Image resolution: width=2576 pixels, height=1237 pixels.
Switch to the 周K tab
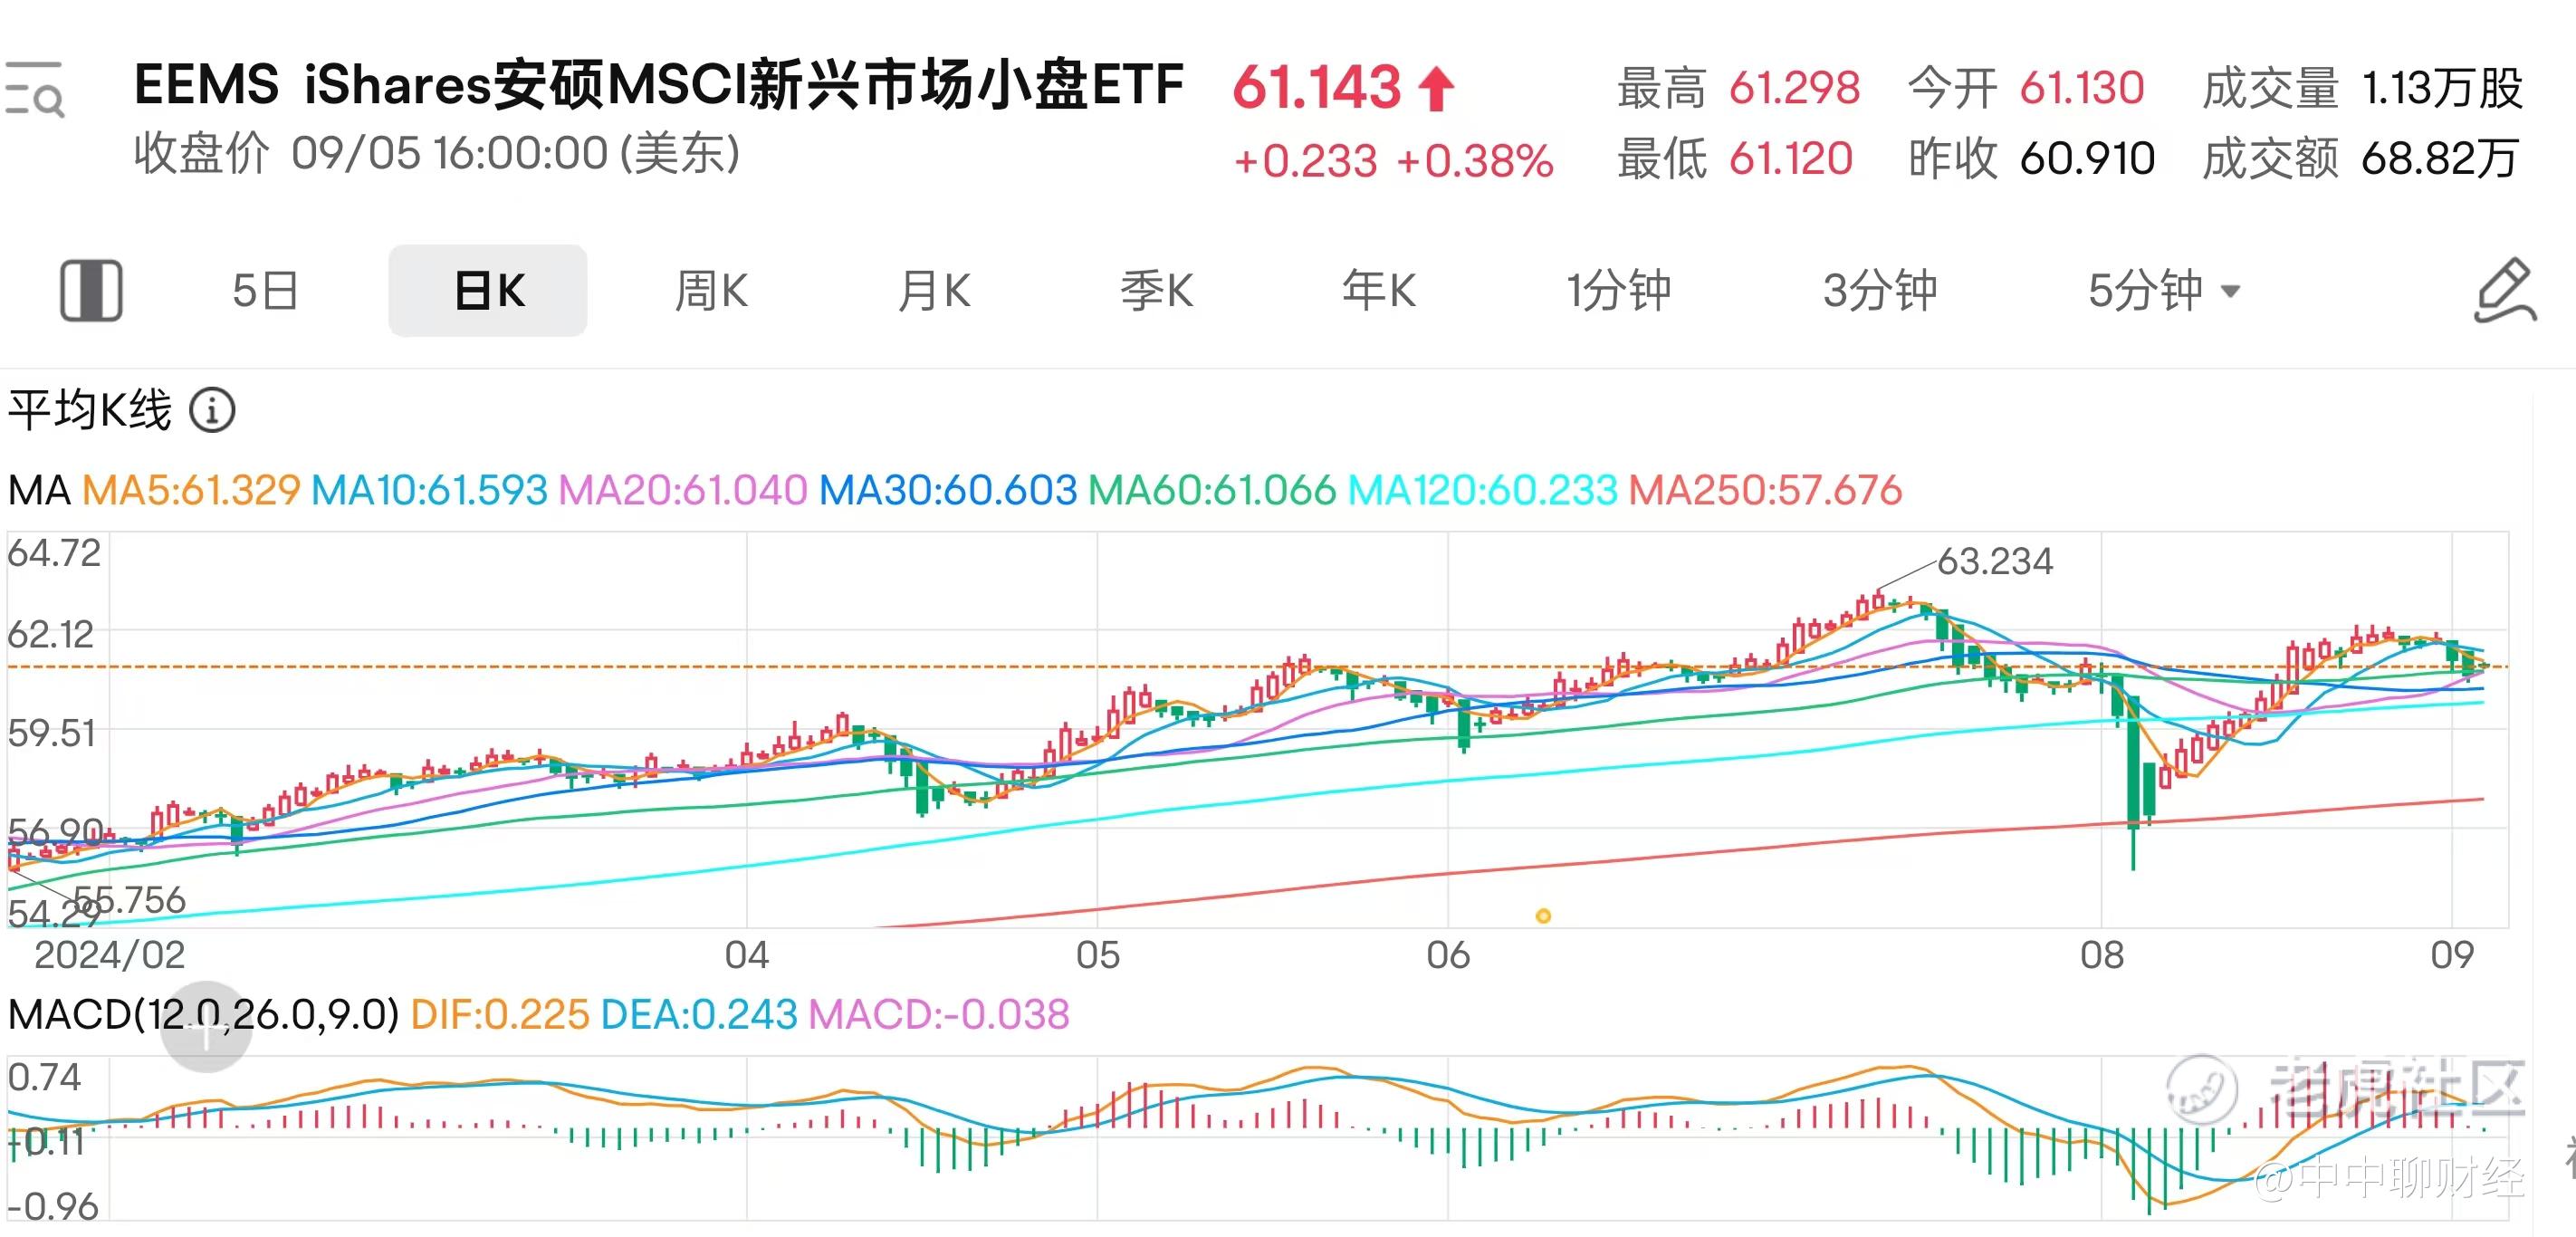[711, 291]
